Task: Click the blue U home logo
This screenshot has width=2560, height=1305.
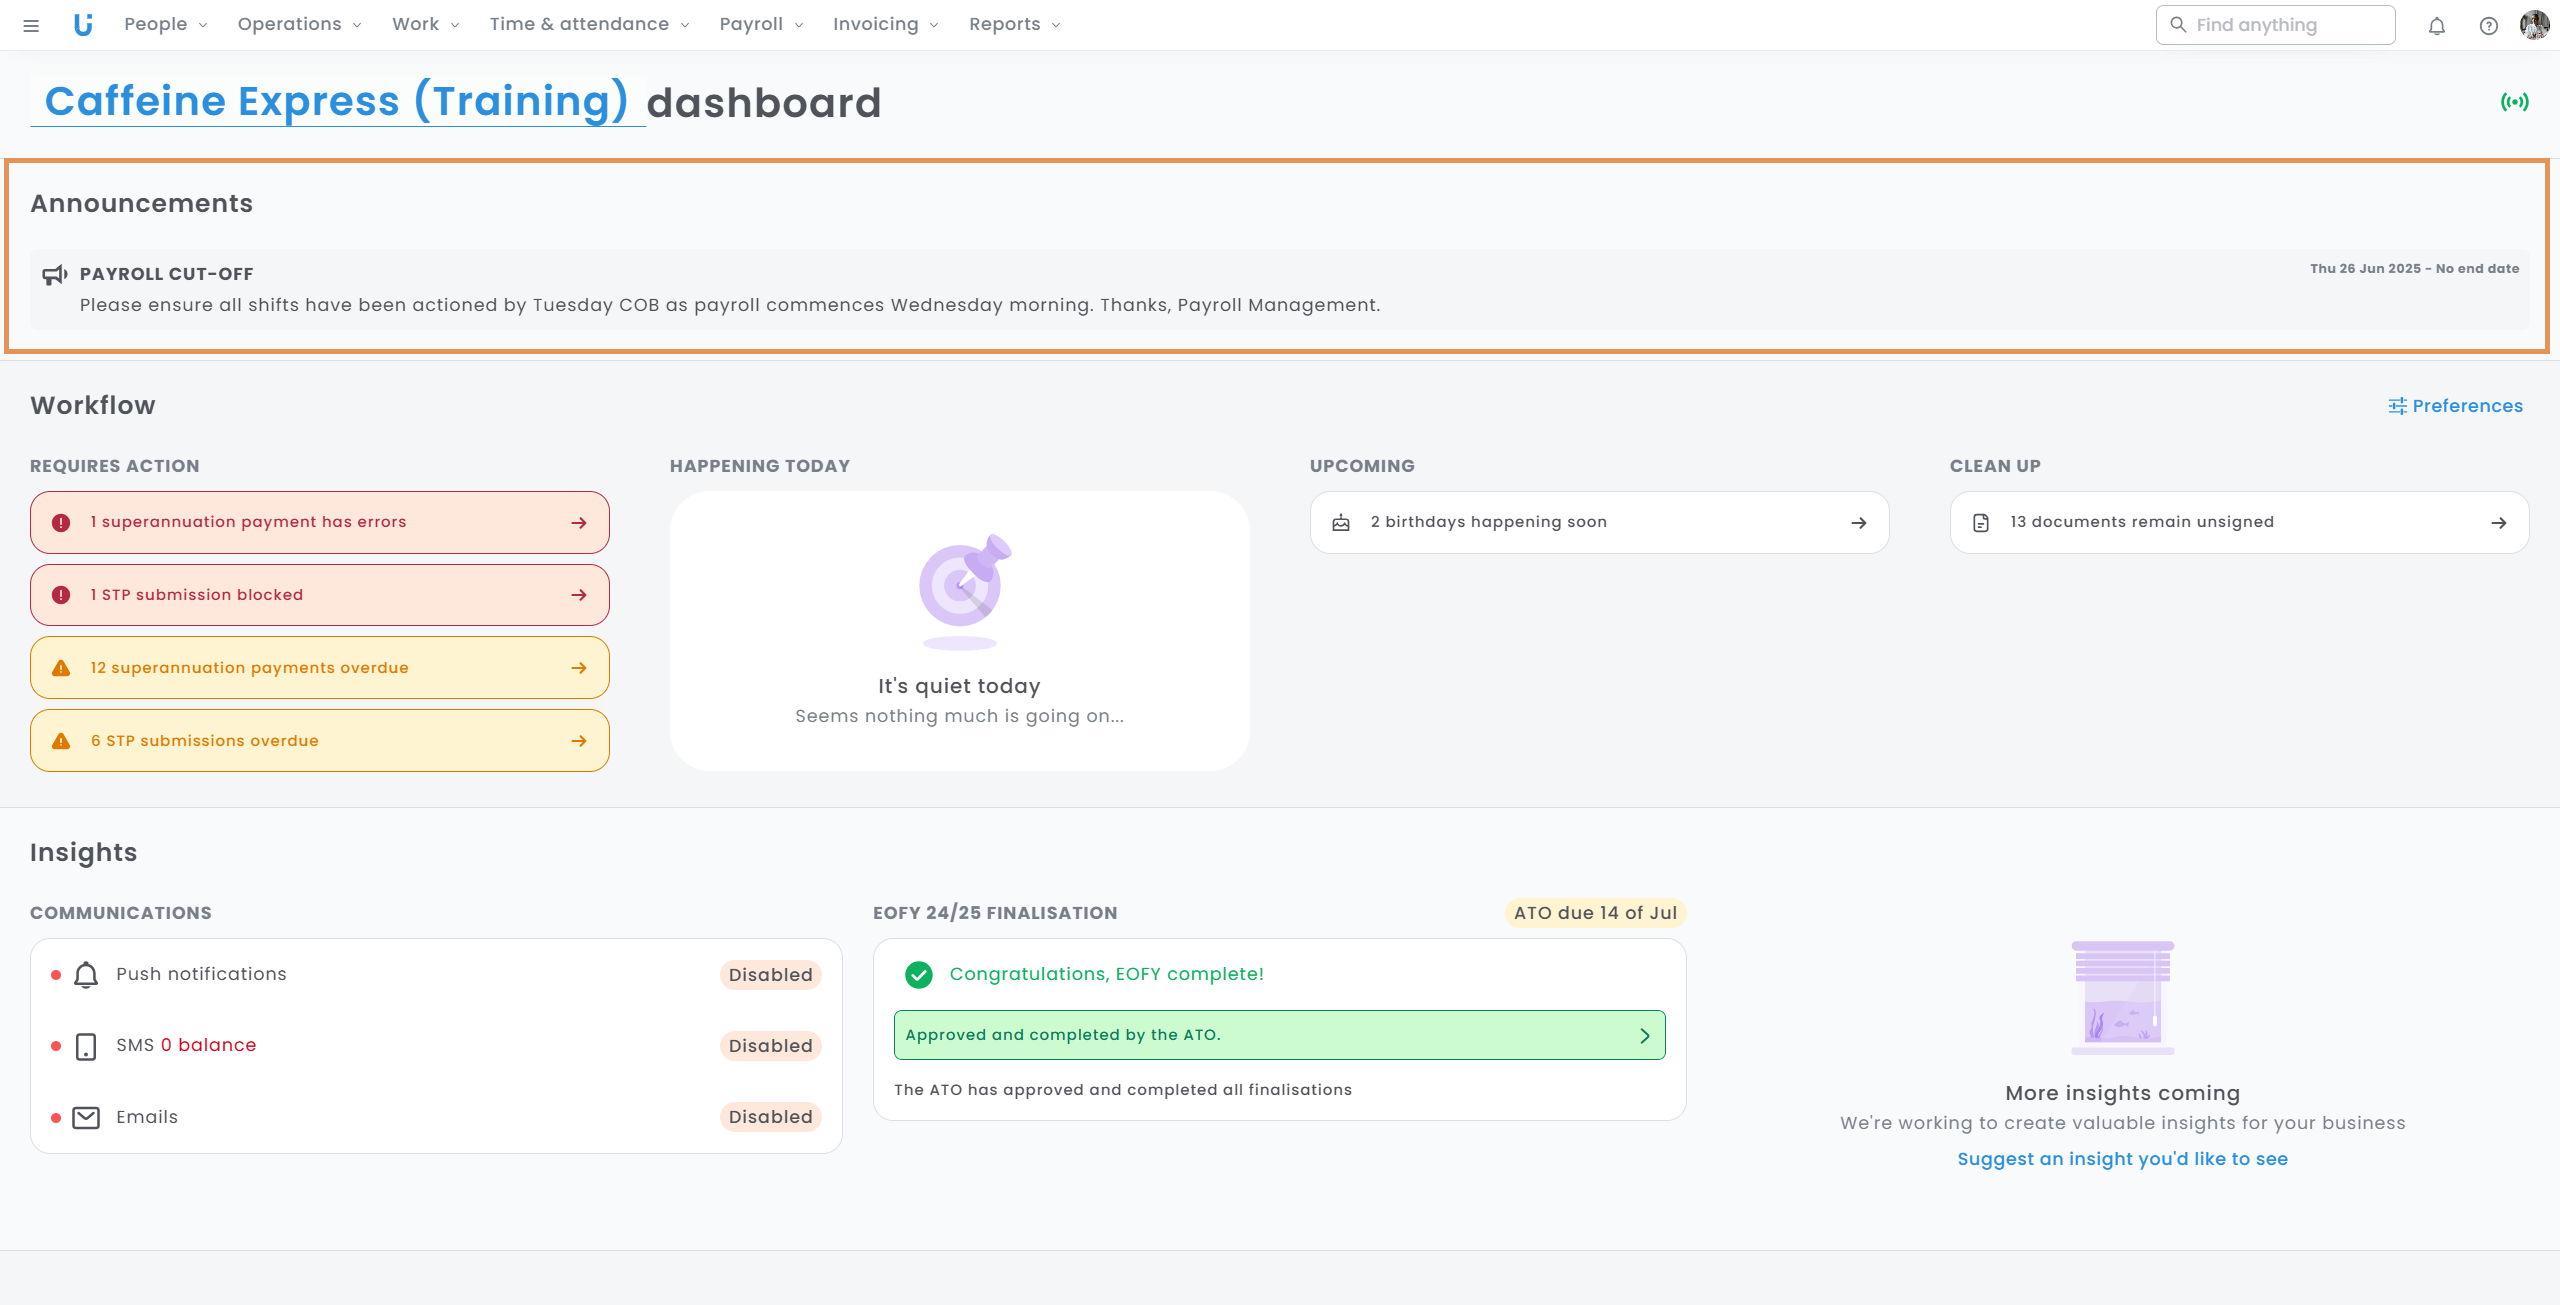Action: 83,25
